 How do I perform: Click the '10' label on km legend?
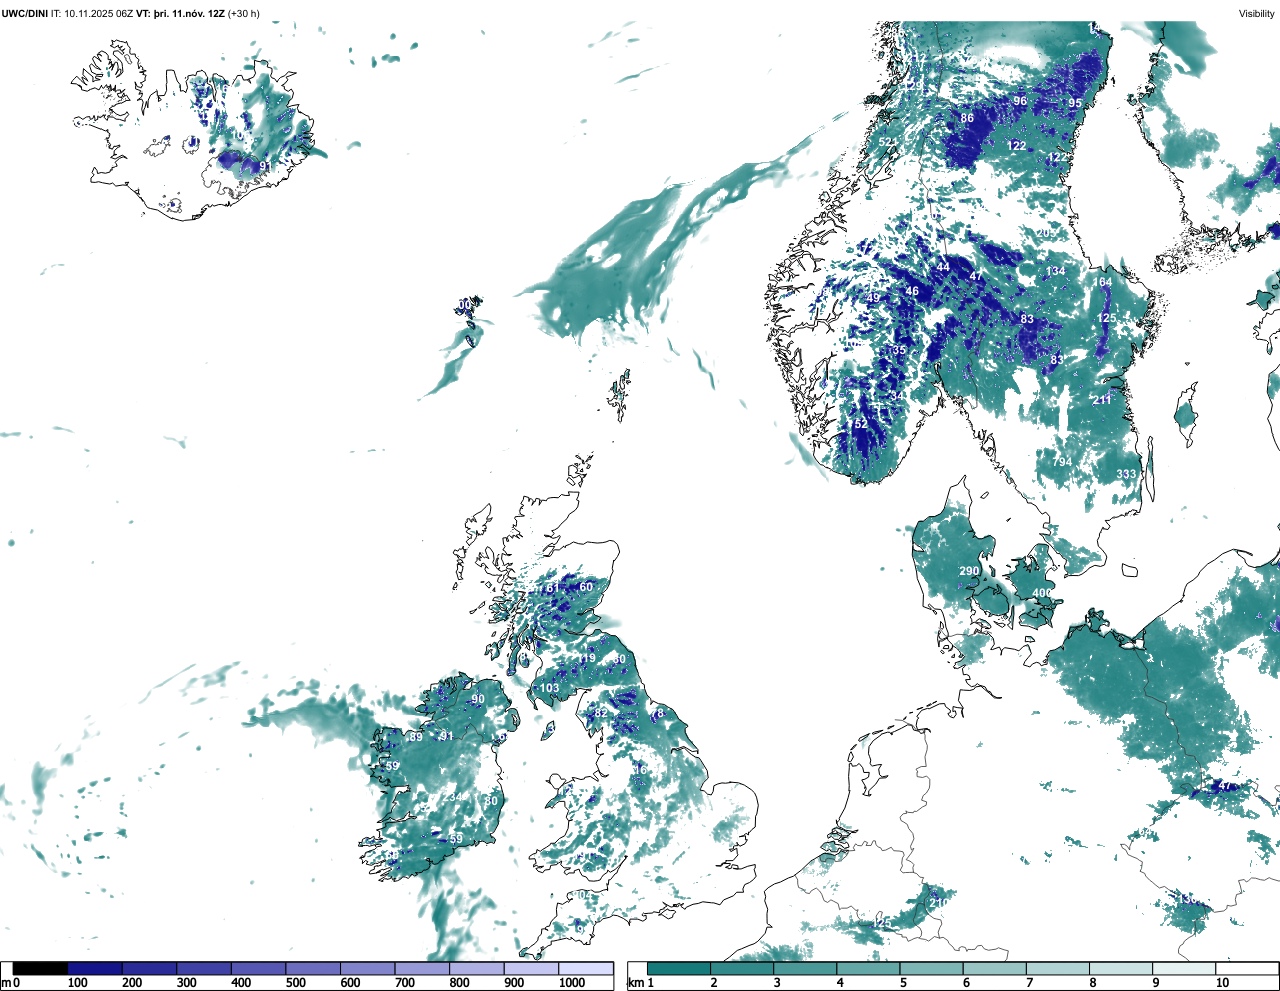point(1222,983)
